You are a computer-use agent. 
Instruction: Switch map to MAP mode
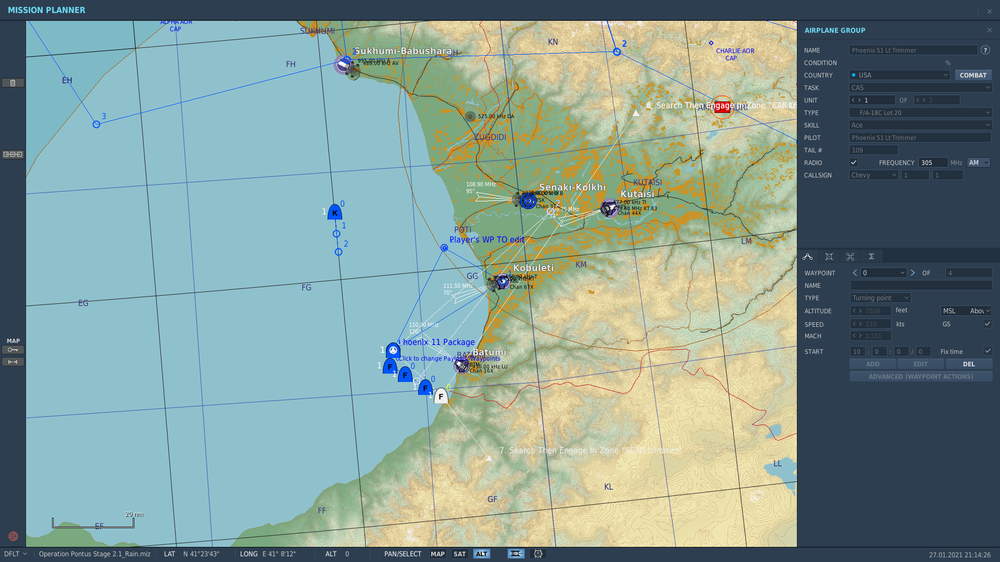(x=438, y=554)
